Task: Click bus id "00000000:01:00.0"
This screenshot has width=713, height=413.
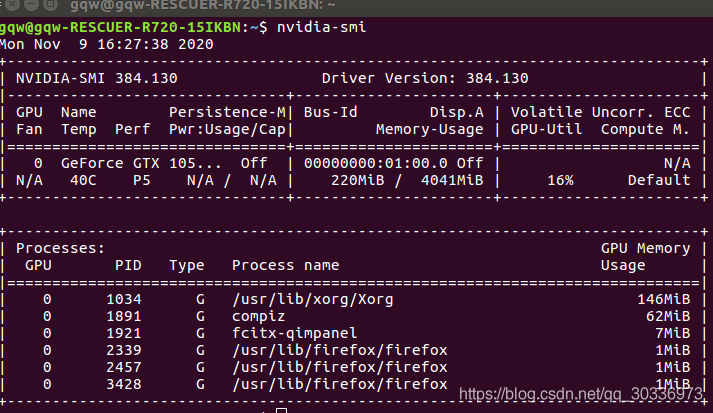Action: (376, 163)
